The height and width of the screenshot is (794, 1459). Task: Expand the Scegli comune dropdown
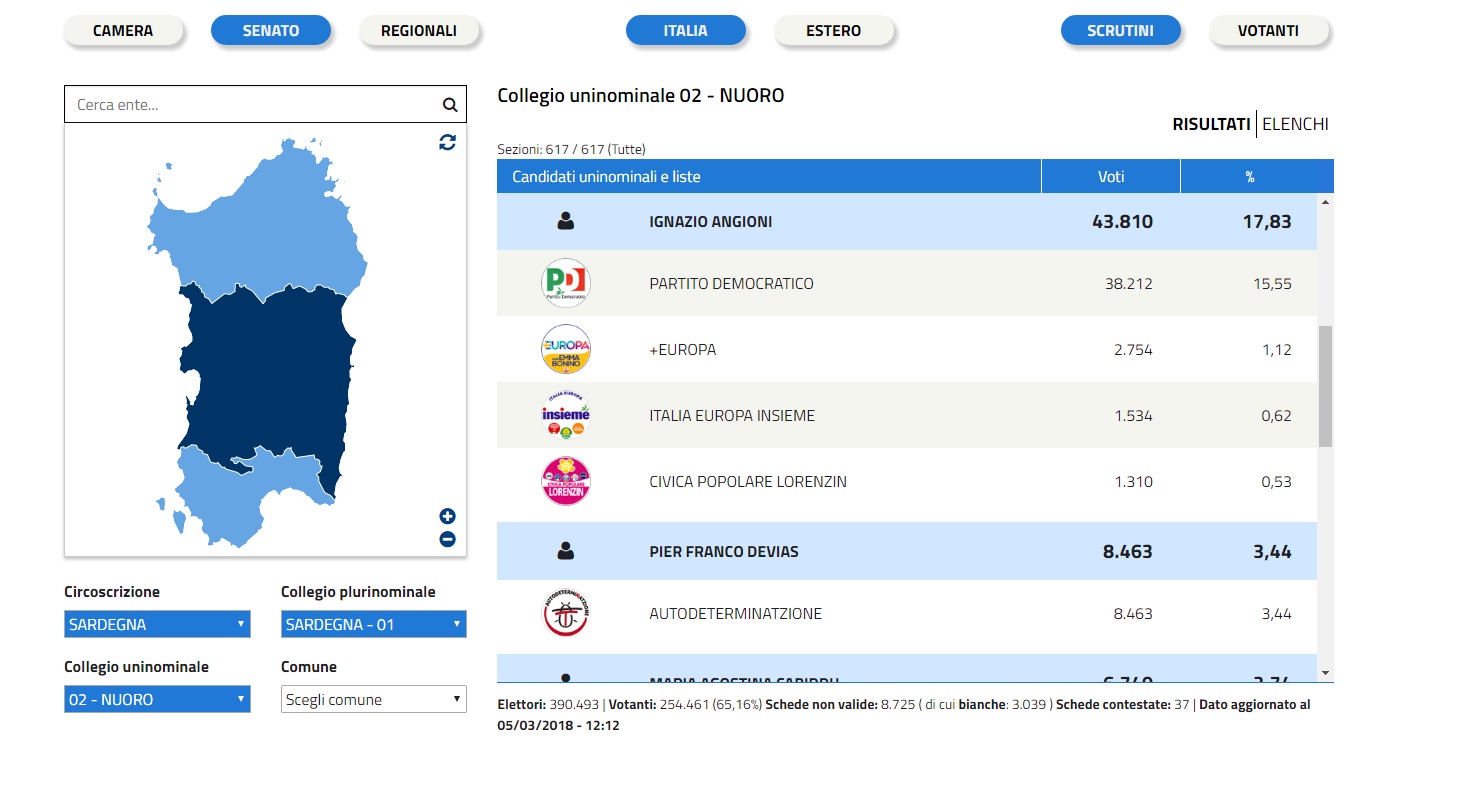[x=373, y=700]
